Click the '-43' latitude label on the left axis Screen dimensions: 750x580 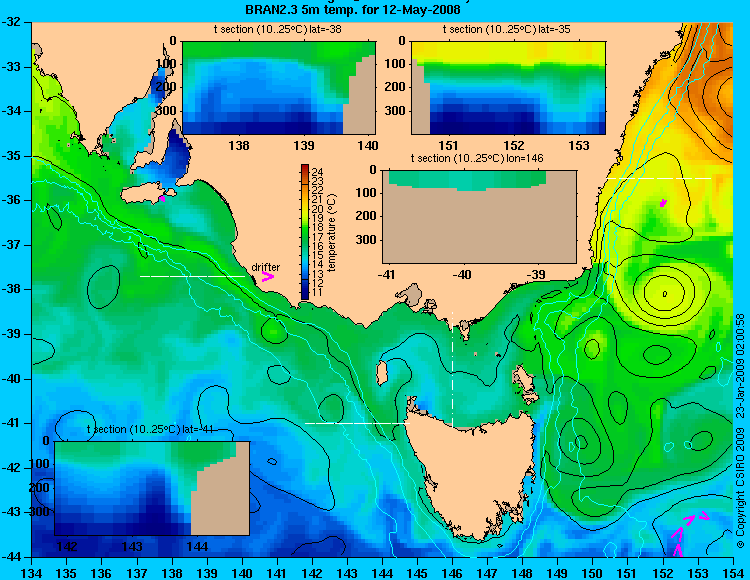[11, 512]
